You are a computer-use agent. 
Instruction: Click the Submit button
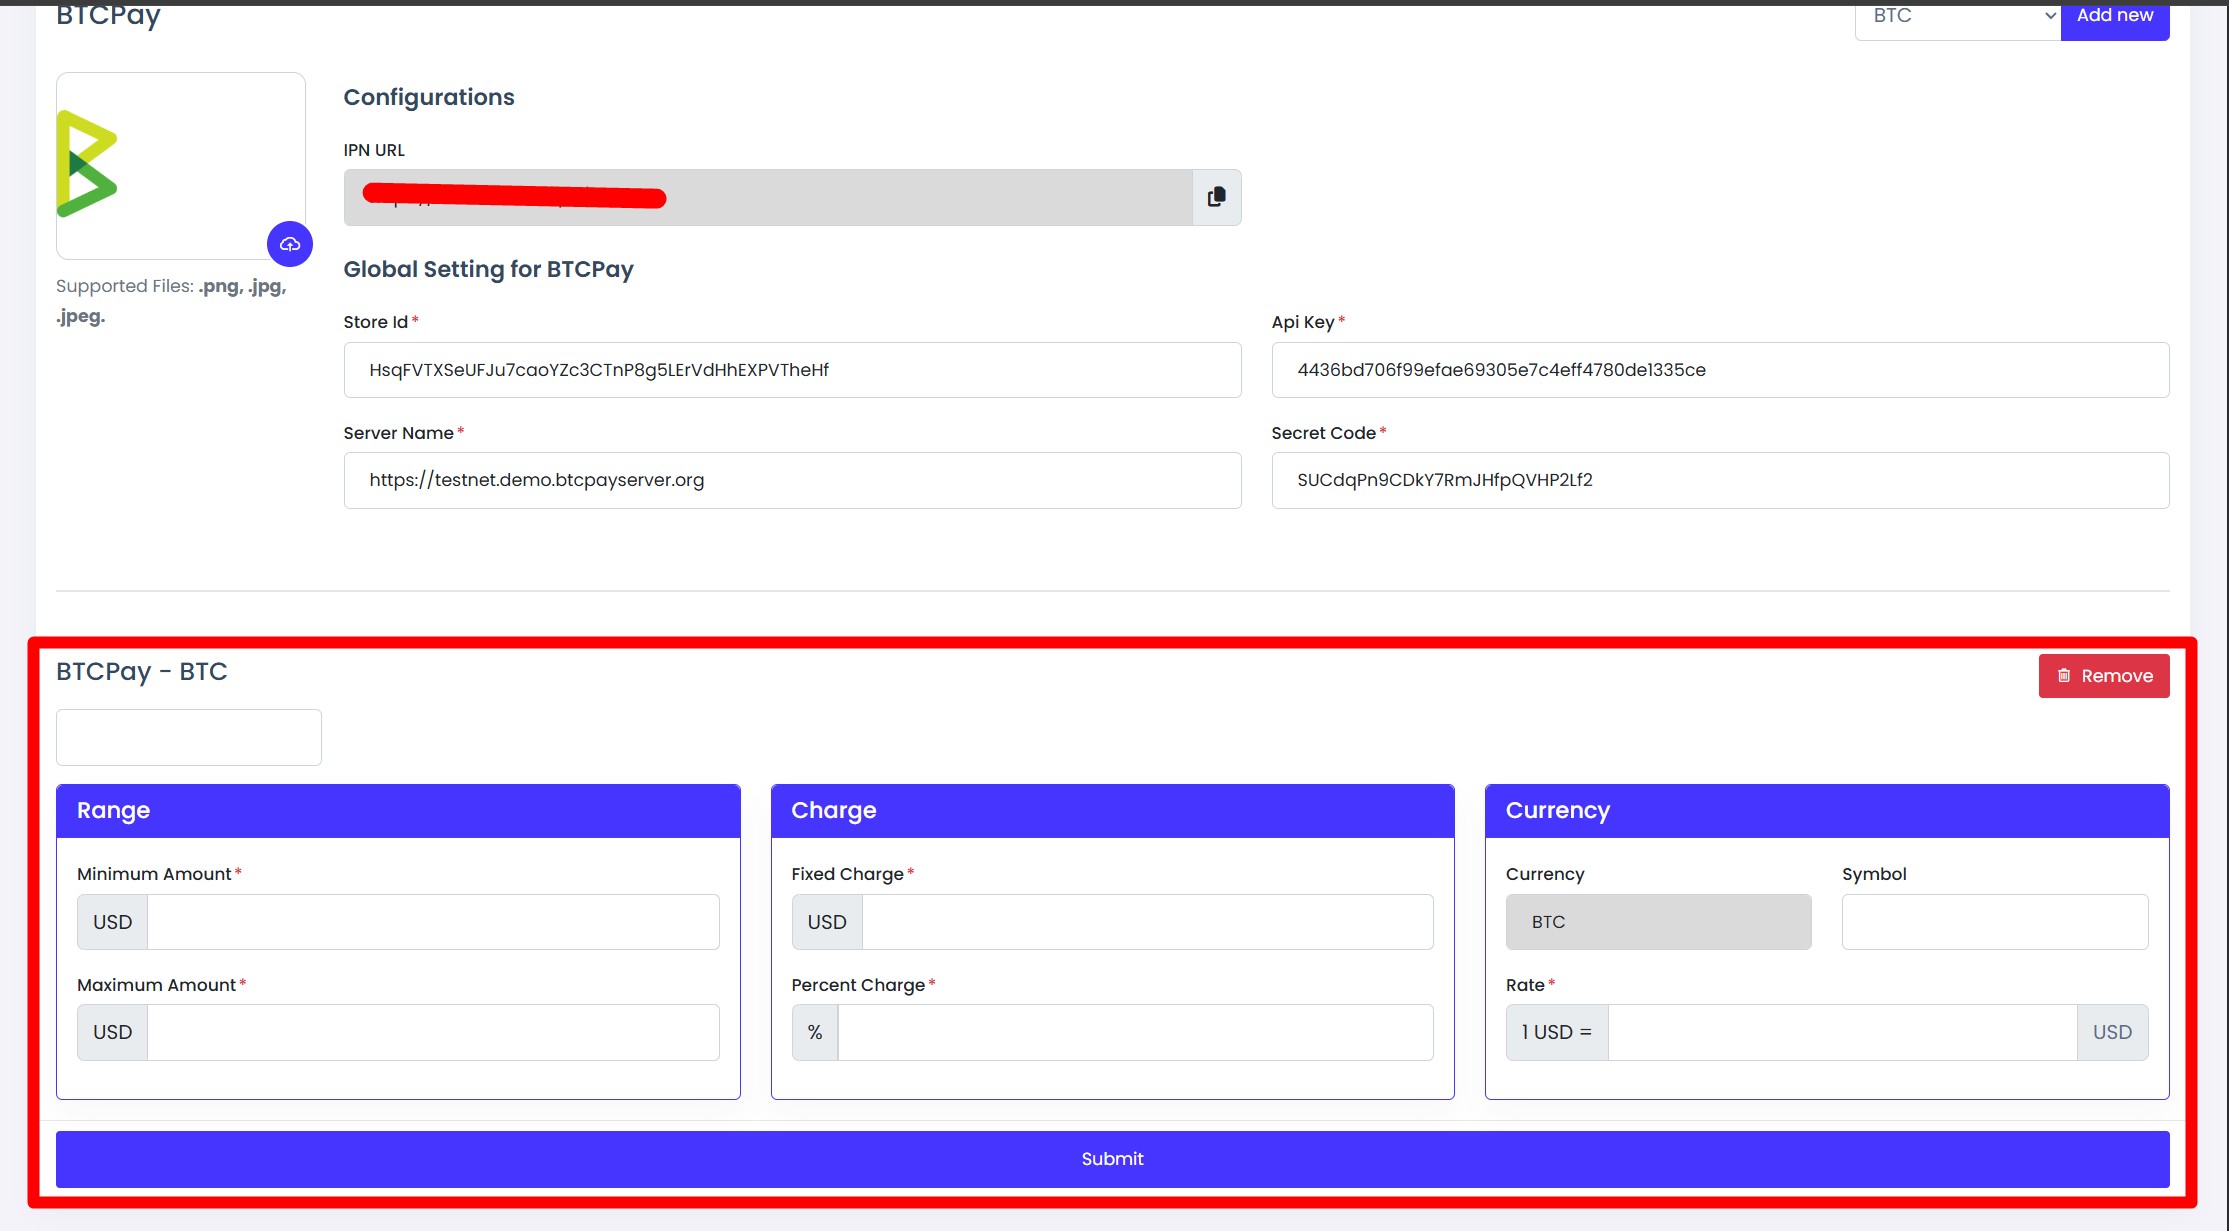coord(1112,1159)
